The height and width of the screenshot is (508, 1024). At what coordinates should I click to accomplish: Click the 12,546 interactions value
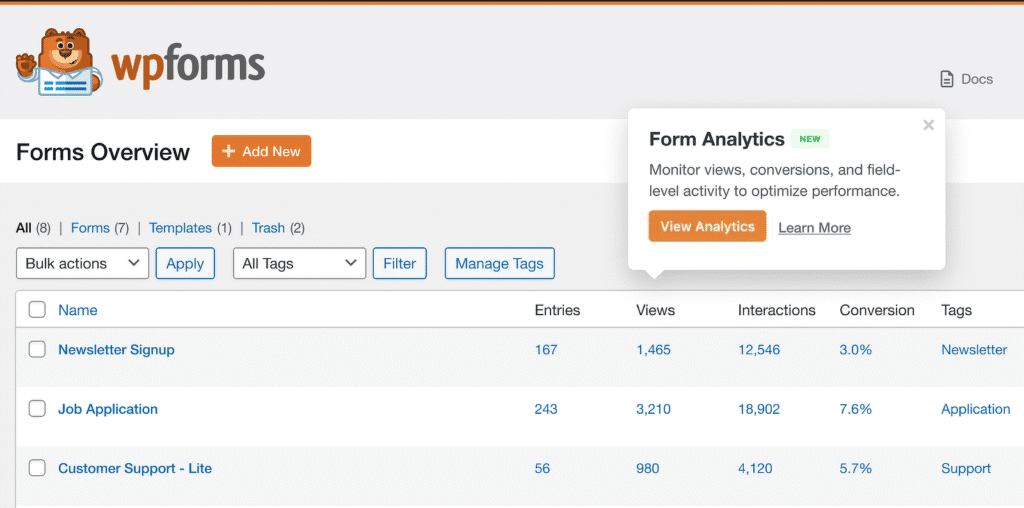coord(759,349)
